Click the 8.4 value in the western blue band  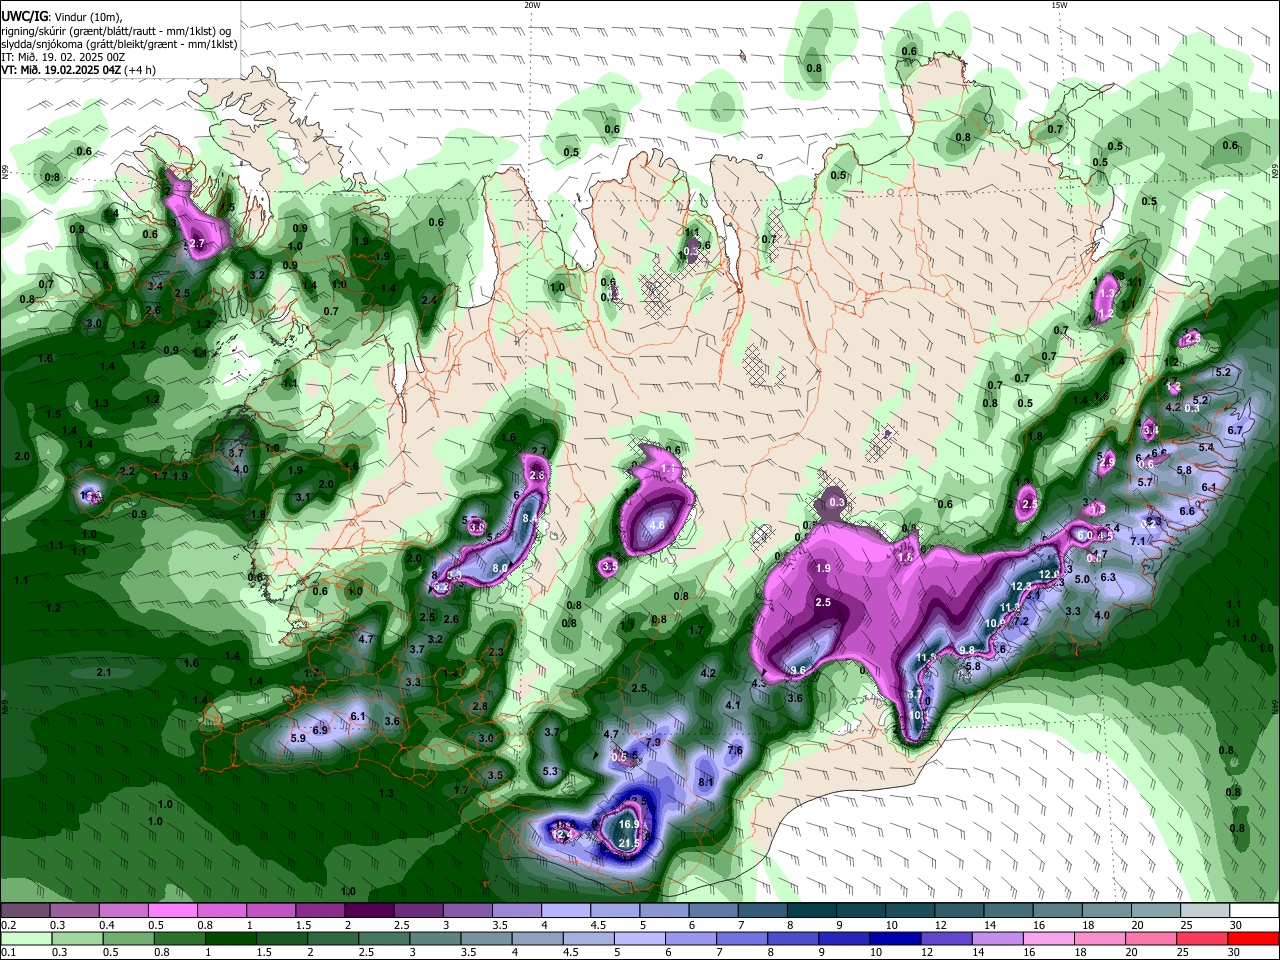coord(531,518)
